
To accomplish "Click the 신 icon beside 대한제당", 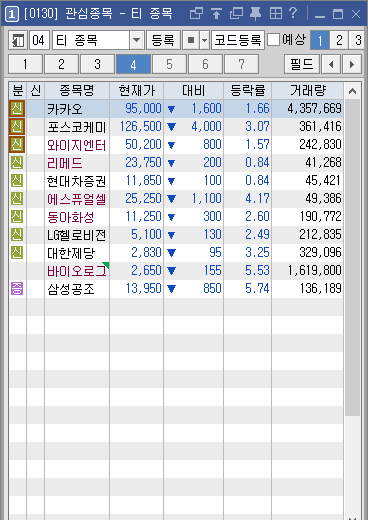I will 17,253.
